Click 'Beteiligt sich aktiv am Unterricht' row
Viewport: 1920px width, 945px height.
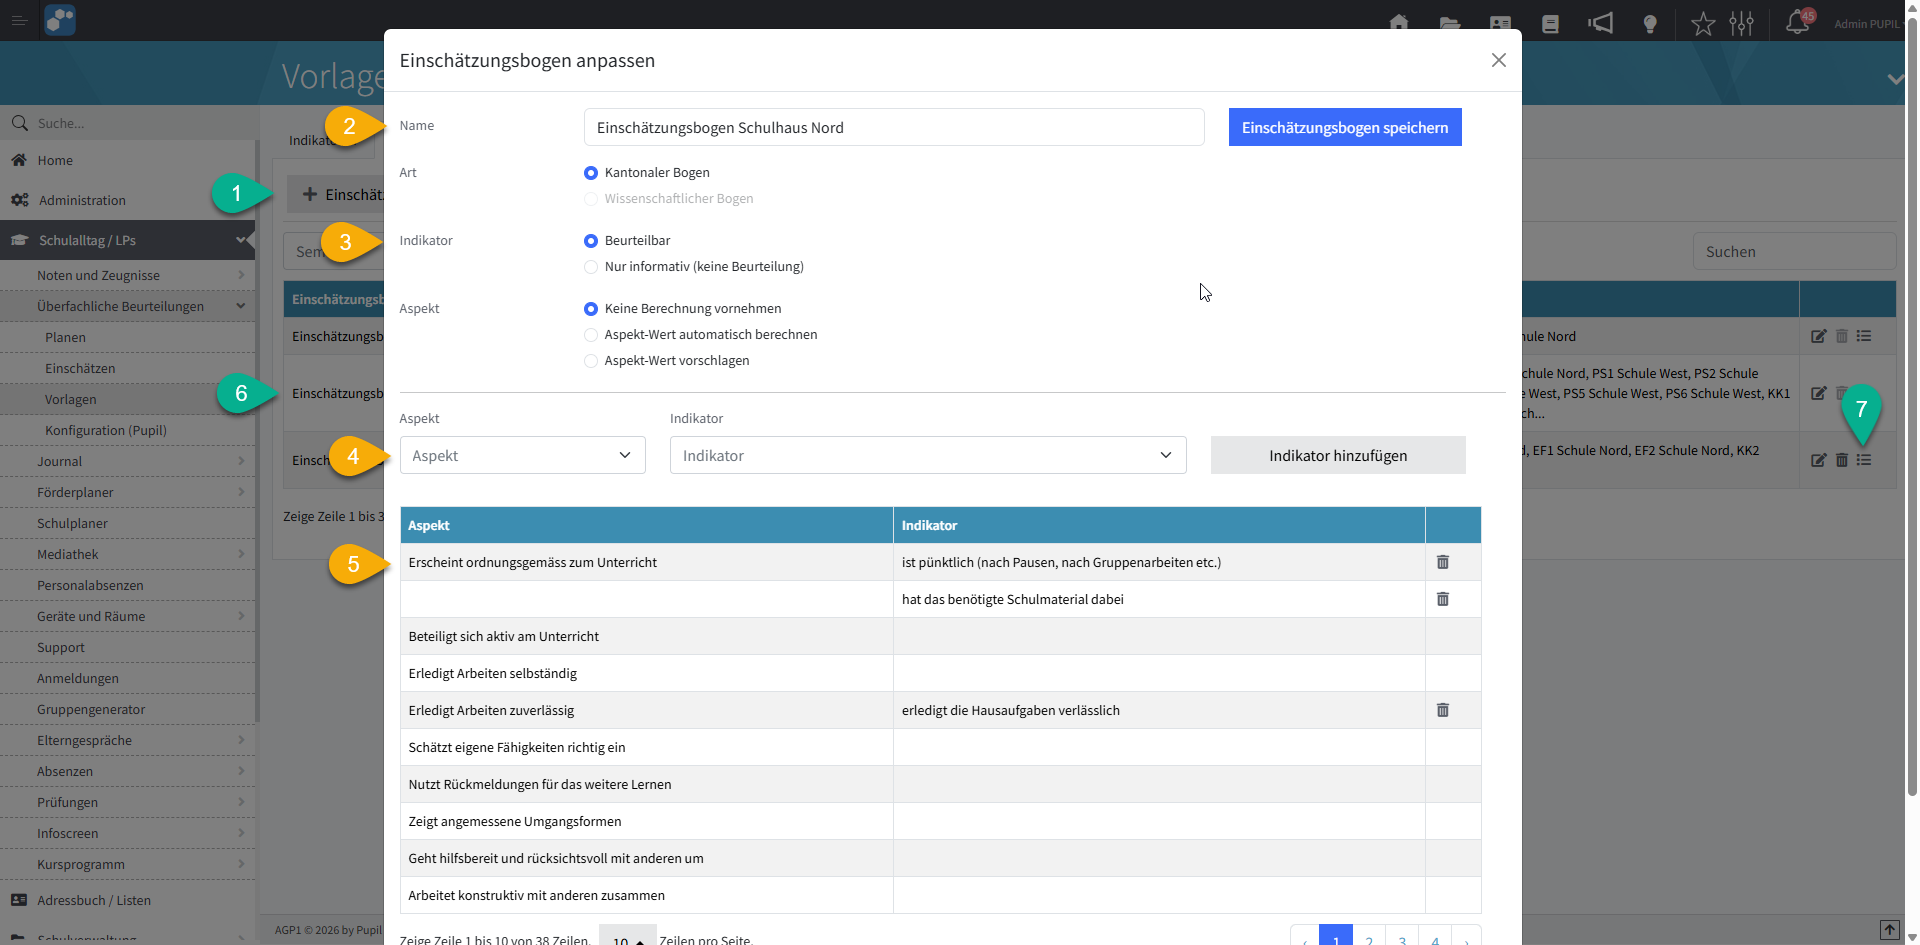[x=940, y=636]
